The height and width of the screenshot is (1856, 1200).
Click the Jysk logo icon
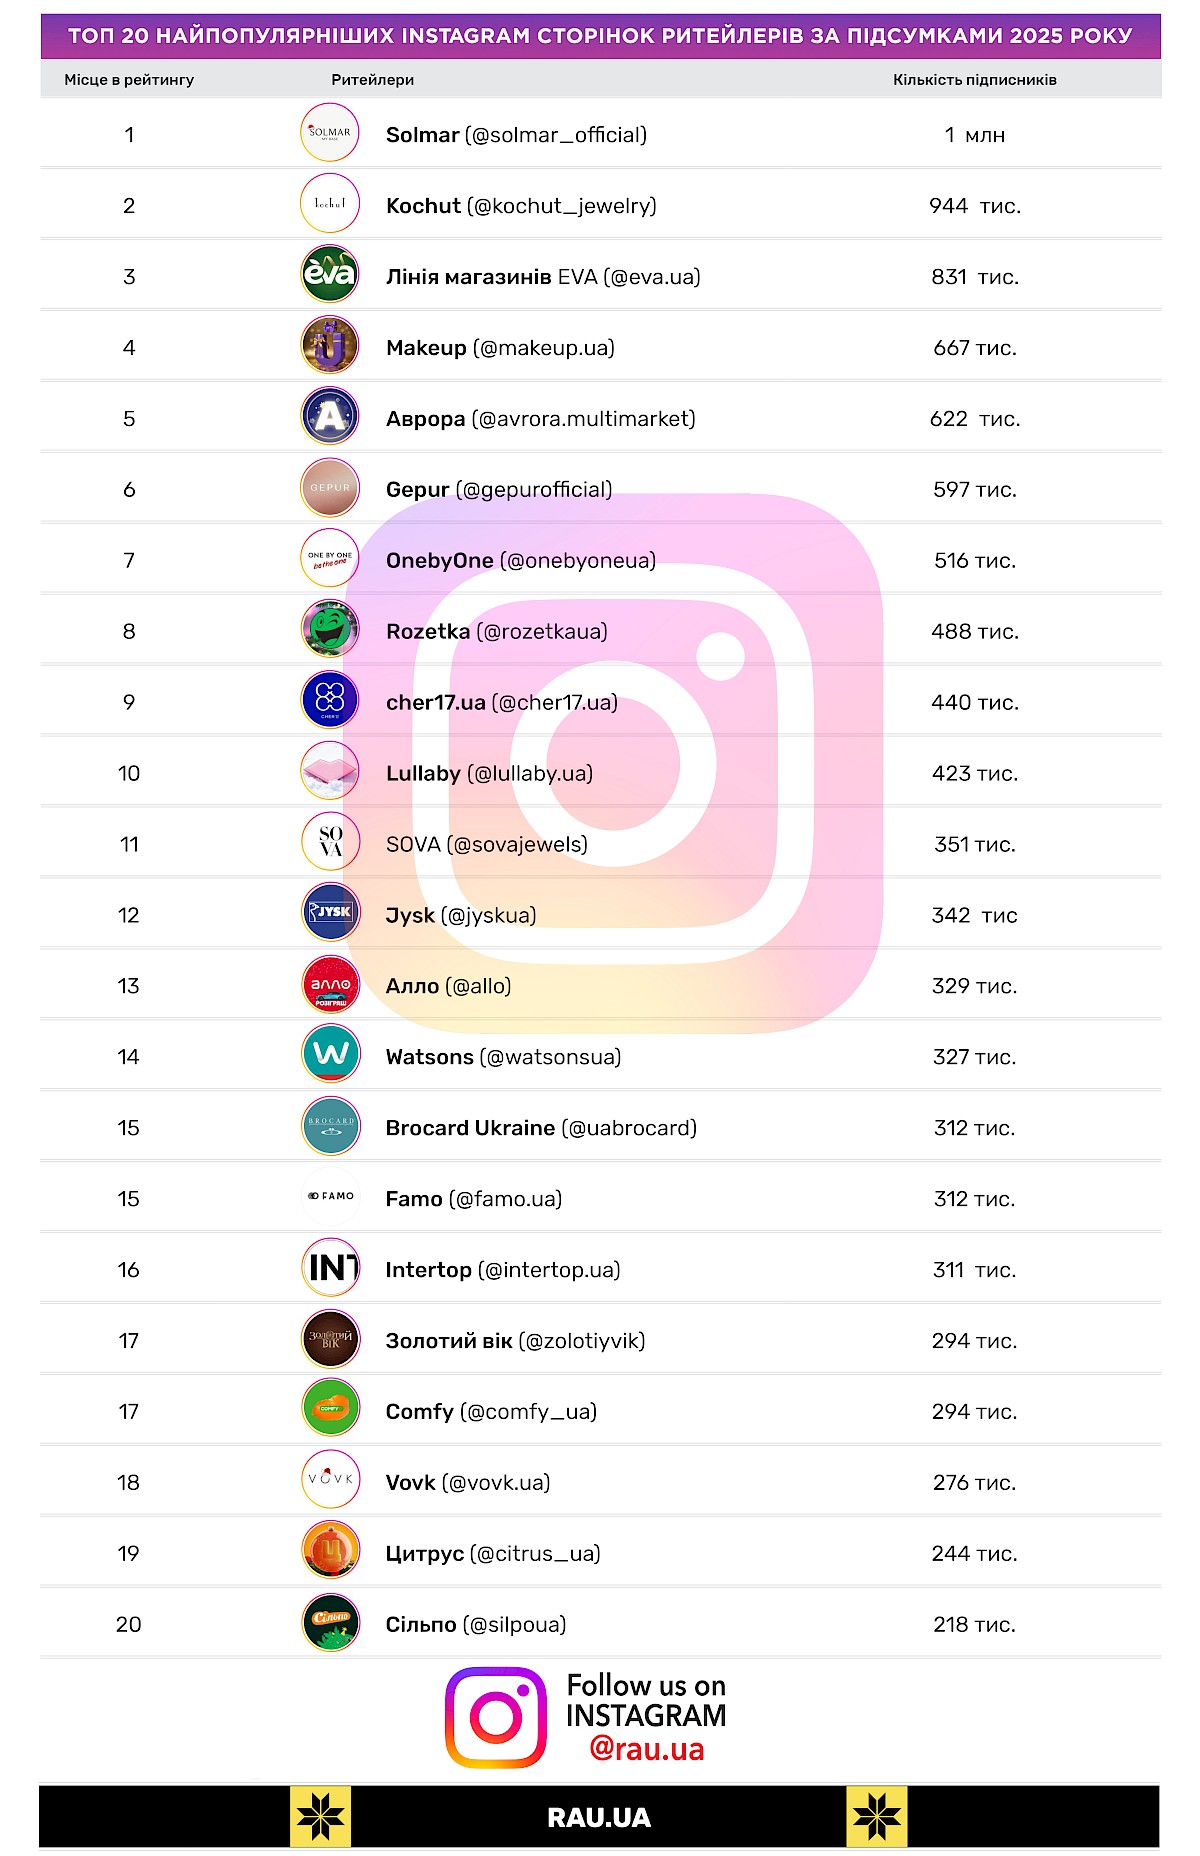click(x=330, y=914)
